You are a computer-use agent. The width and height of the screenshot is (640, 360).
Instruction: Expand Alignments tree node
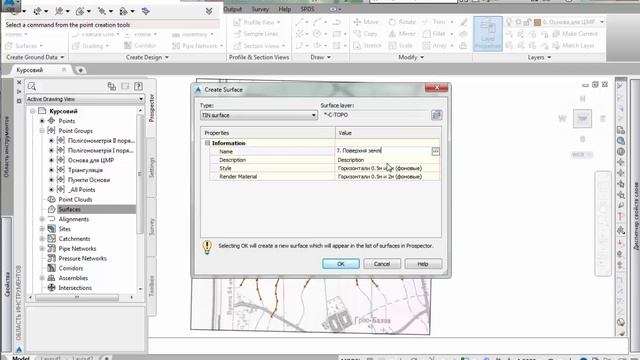coord(42,219)
